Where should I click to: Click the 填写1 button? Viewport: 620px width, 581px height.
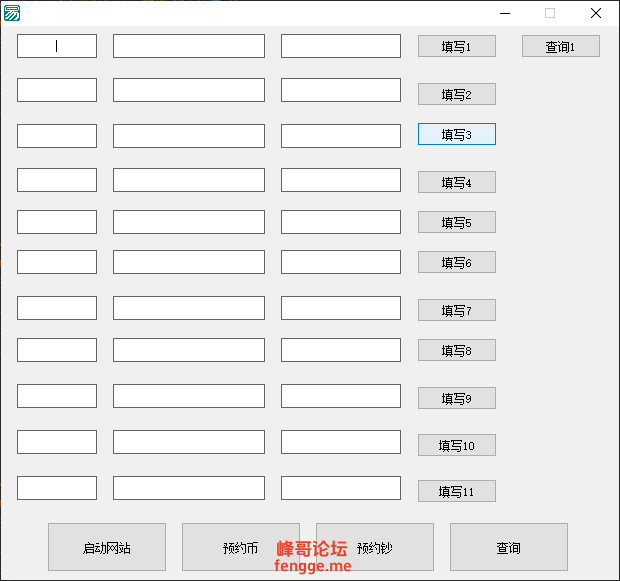click(457, 46)
